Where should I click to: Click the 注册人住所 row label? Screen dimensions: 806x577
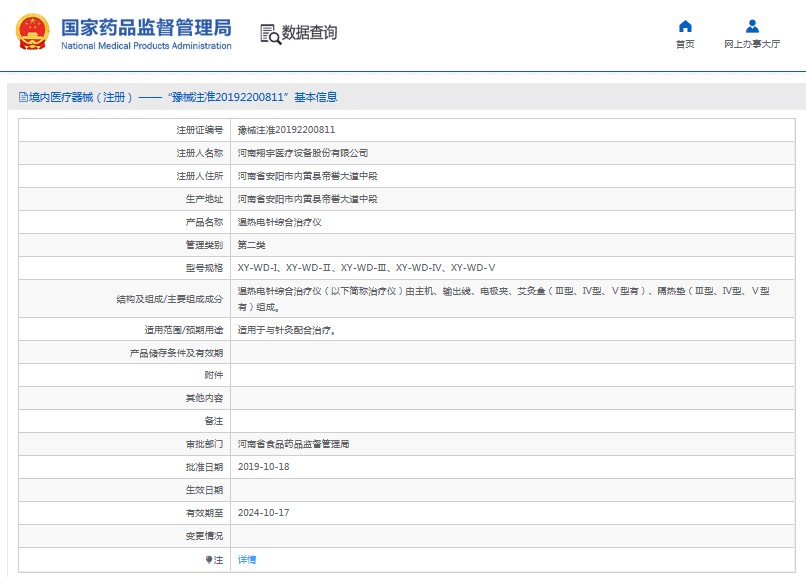pos(200,176)
